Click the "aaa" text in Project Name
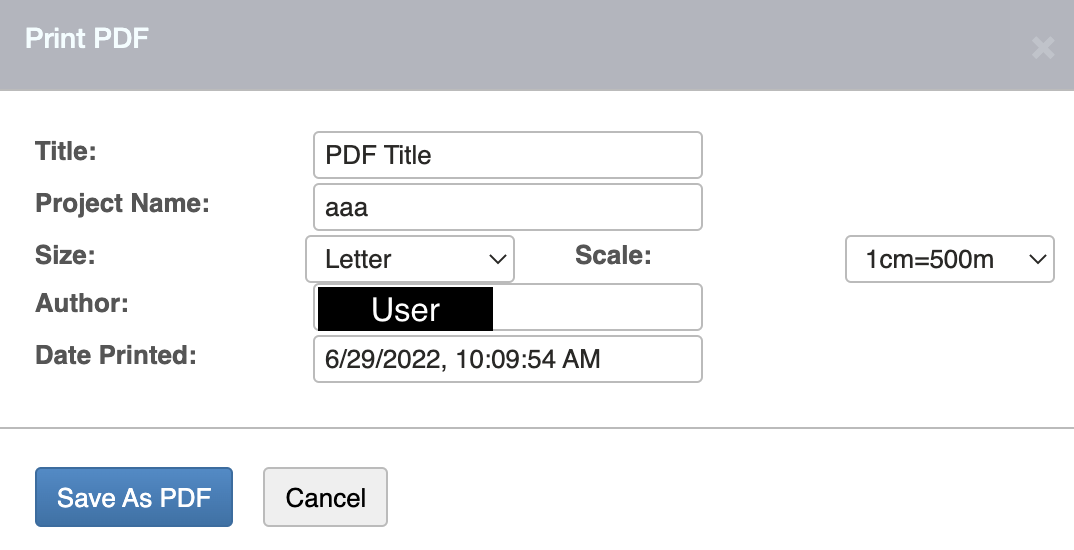Image resolution: width=1074 pixels, height=550 pixels. tap(347, 208)
